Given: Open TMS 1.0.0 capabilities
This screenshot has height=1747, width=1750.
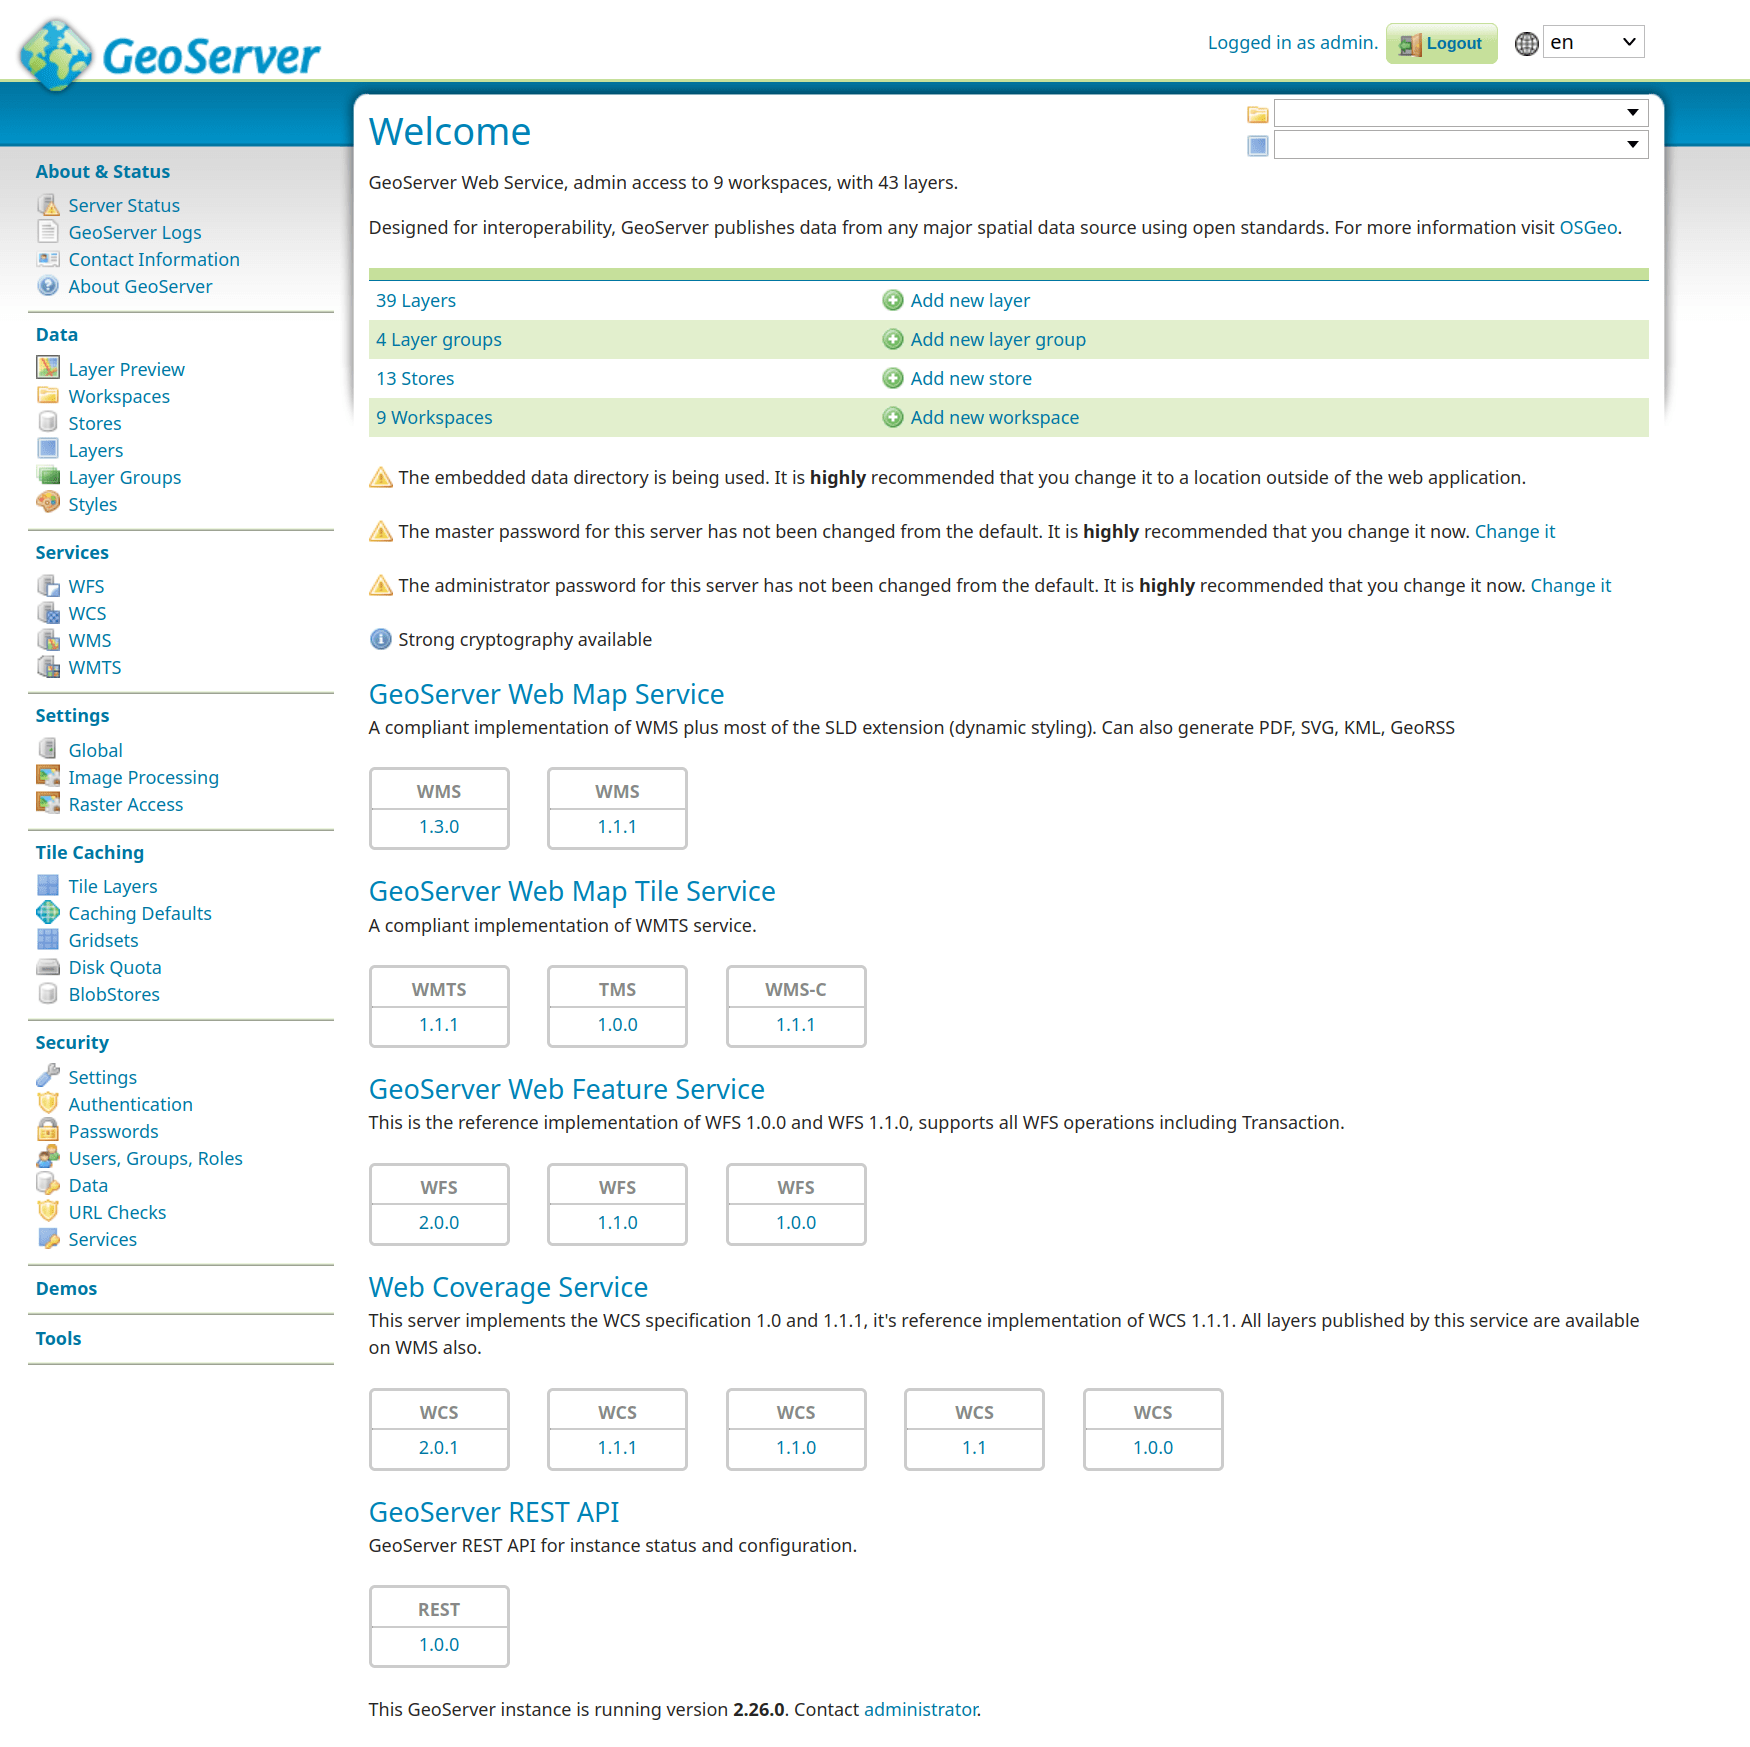Looking at the screenshot, I should [x=617, y=1024].
